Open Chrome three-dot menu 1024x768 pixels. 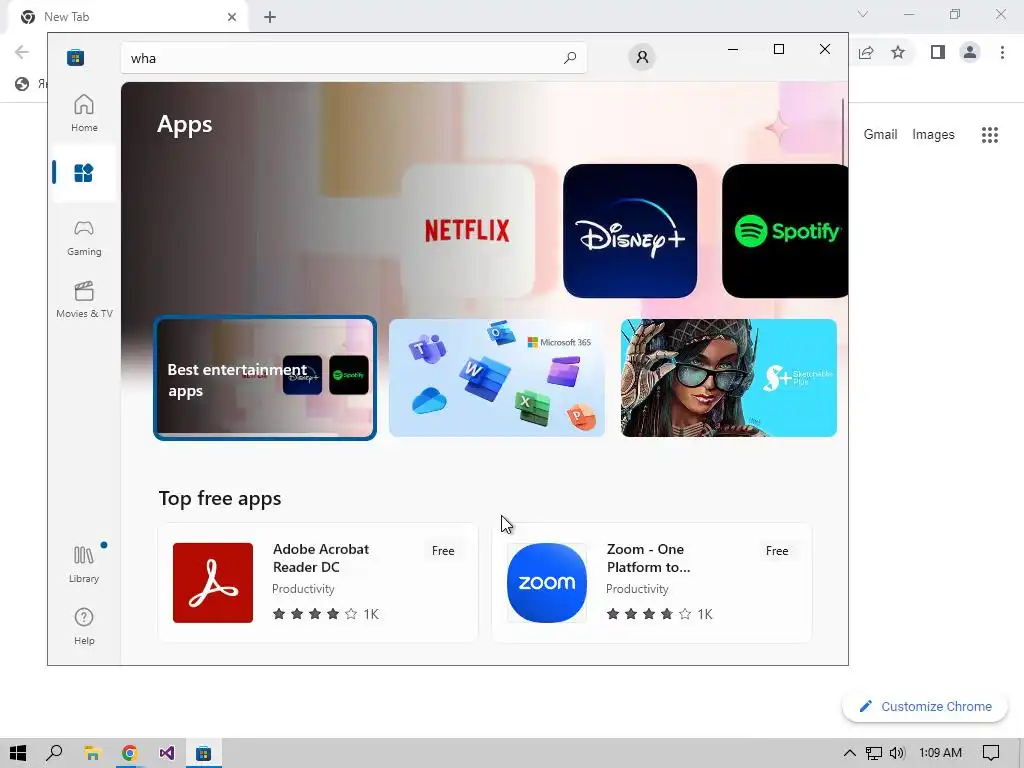1002,52
